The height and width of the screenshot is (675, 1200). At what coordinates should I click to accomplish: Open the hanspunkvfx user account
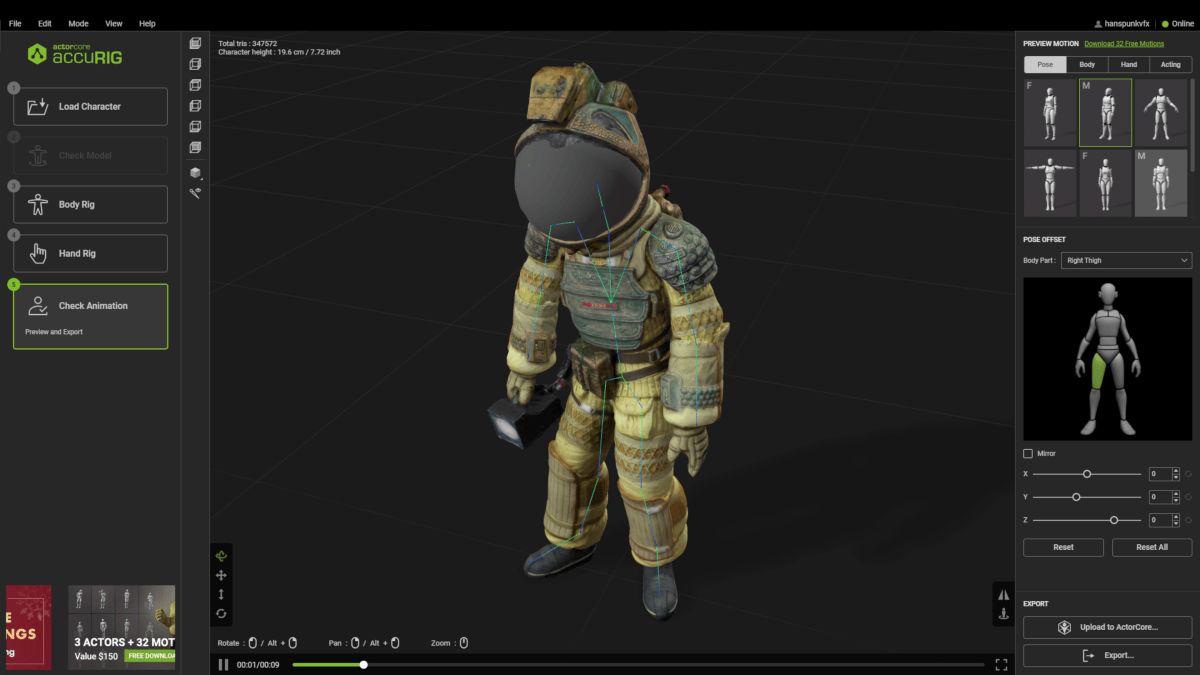point(1123,23)
